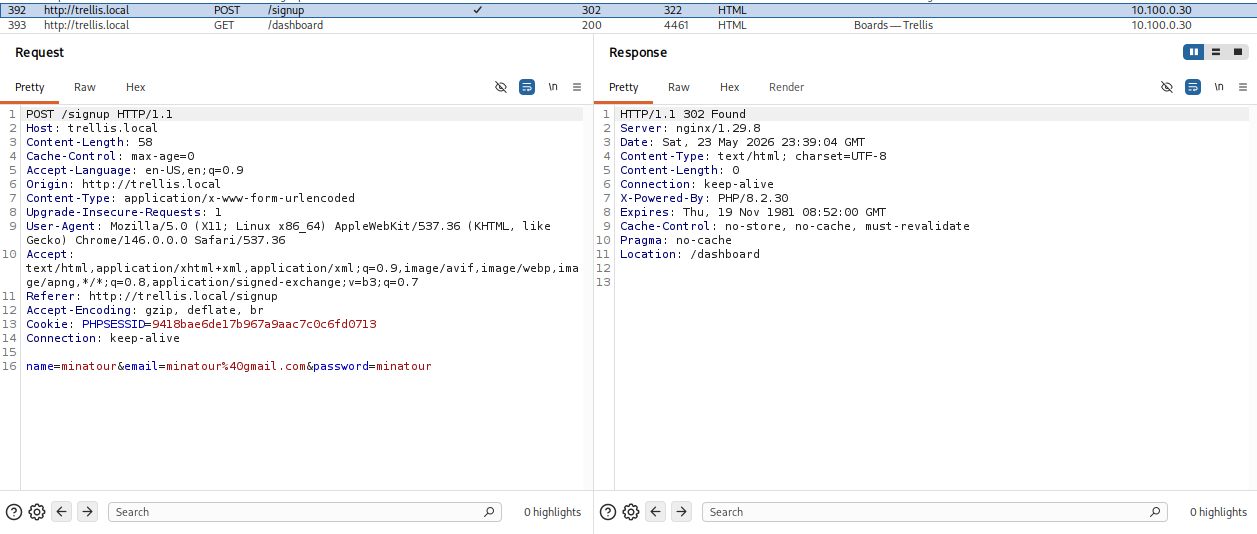Click the PHPSESSID cookie value
Image resolution: width=1257 pixels, height=534 pixels.
[264, 324]
